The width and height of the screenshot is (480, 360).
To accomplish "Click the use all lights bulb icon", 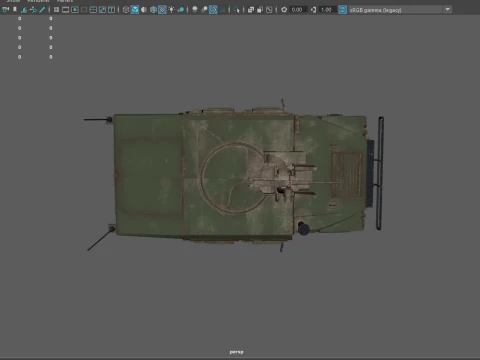I will (x=171, y=10).
